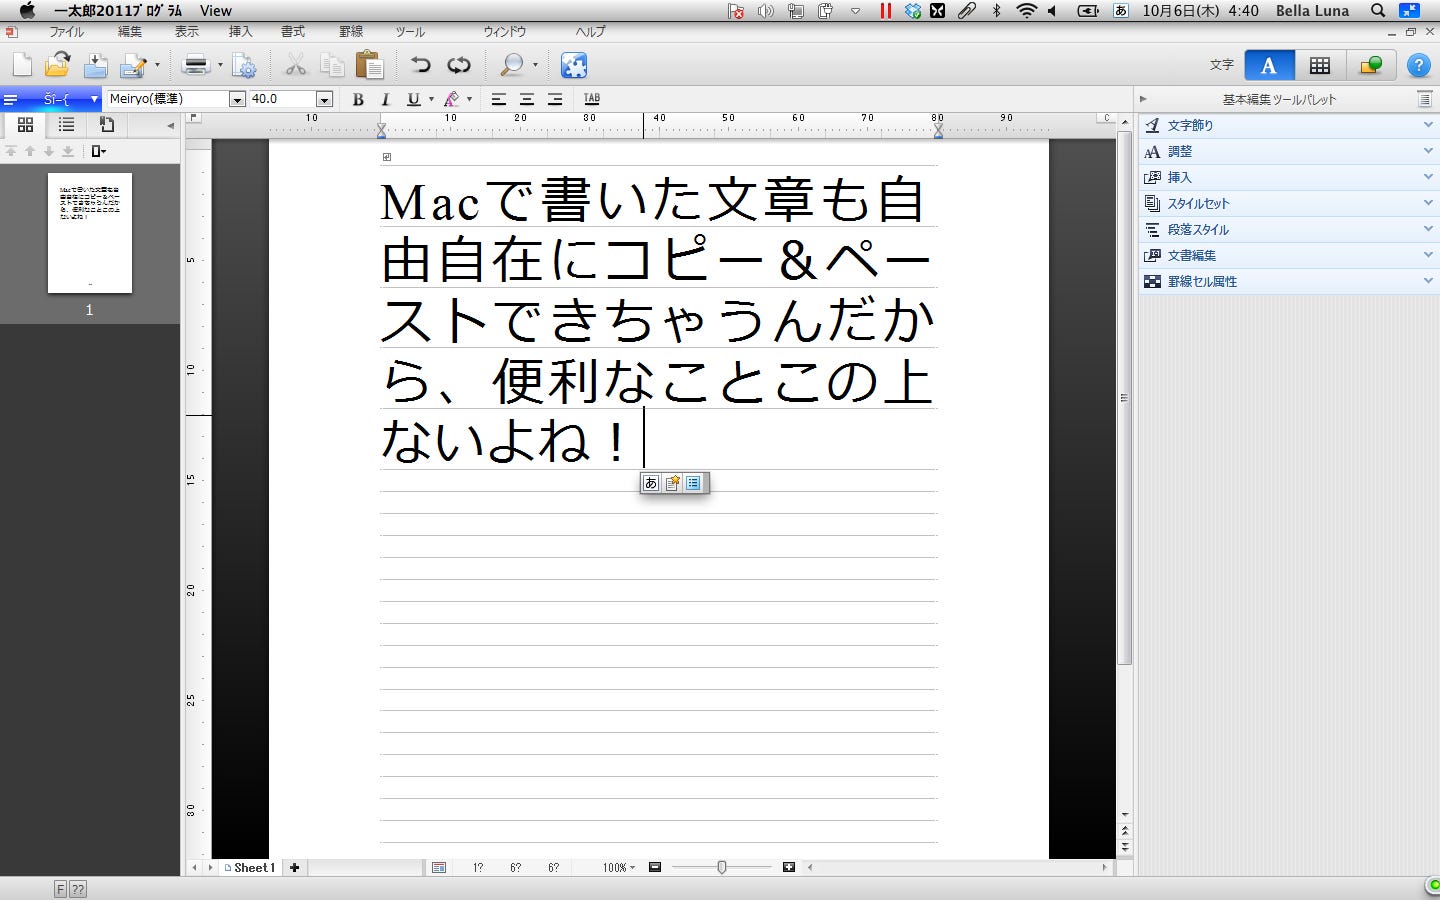Open the 書式 menu
Image resolution: width=1440 pixels, height=900 pixels.
[x=293, y=32]
